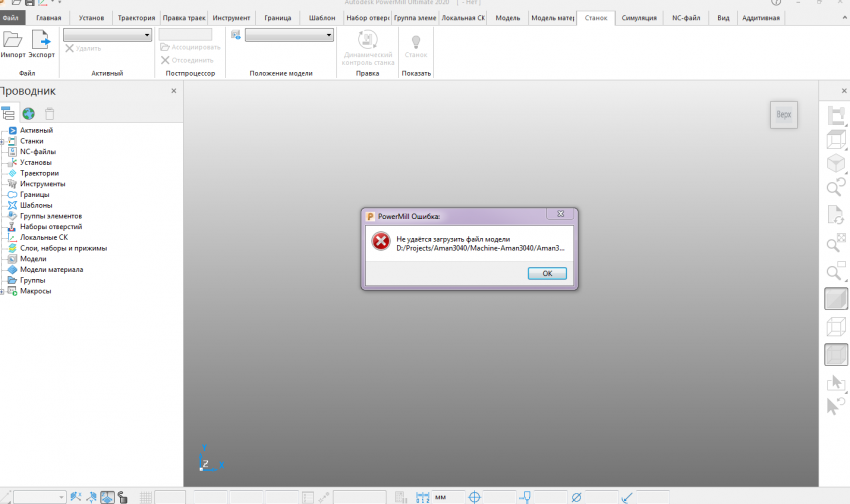Expand the Станки tree node

pos(3,141)
